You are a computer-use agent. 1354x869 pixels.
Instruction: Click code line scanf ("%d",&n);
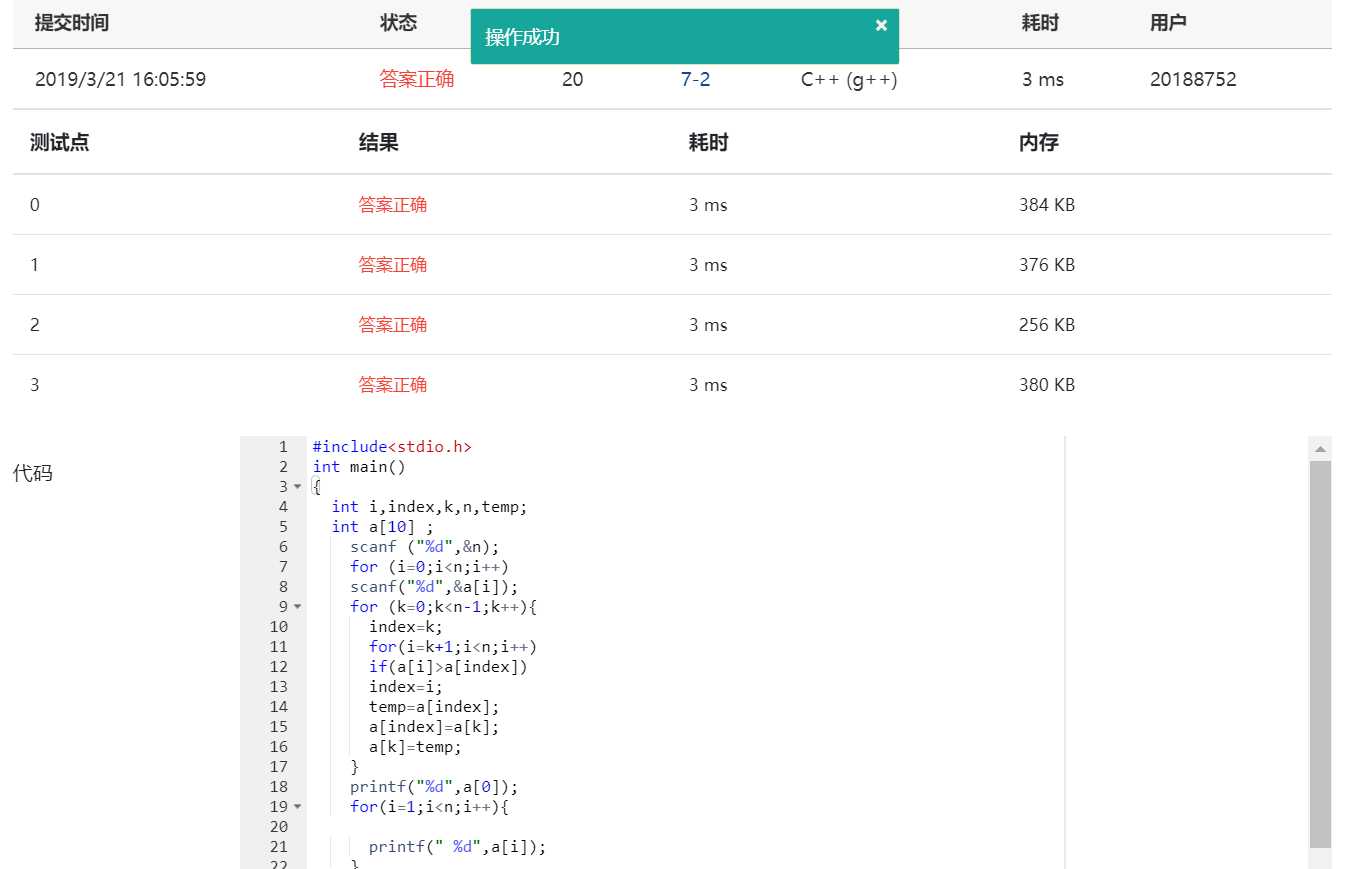(x=424, y=547)
